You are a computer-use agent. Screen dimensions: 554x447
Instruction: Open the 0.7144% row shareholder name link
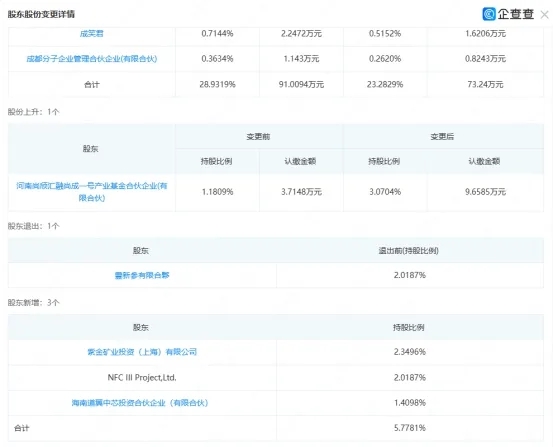(92, 34)
